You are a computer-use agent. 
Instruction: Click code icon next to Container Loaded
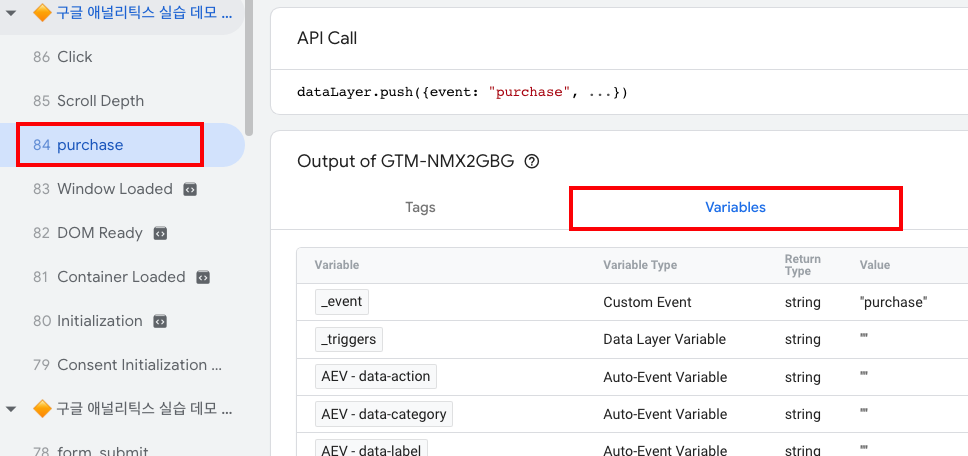[203, 277]
